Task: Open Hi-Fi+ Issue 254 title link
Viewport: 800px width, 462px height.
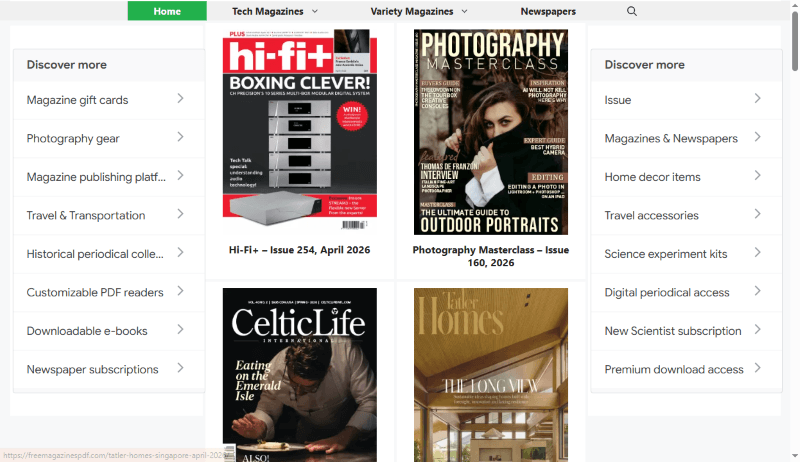Action: [300, 250]
